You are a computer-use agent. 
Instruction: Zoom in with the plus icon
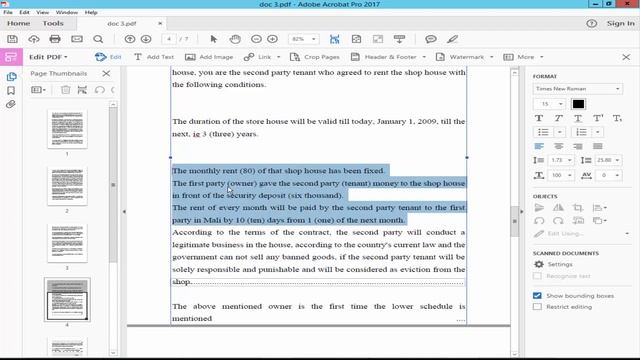click(x=272, y=39)
